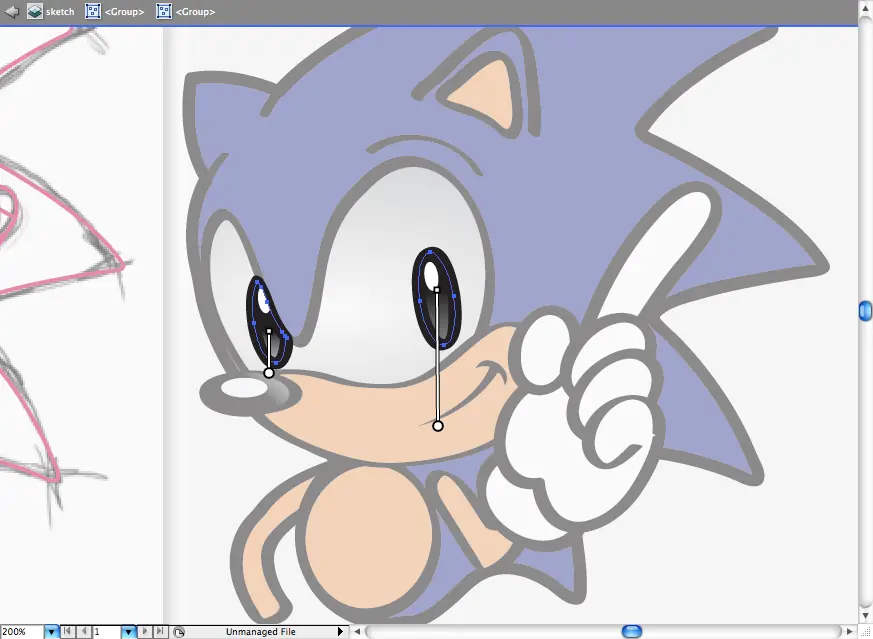This screenshot has width=873, height=639.
Task: Click the first <Group> breadcrumb
Action: (x=115, y=11)
